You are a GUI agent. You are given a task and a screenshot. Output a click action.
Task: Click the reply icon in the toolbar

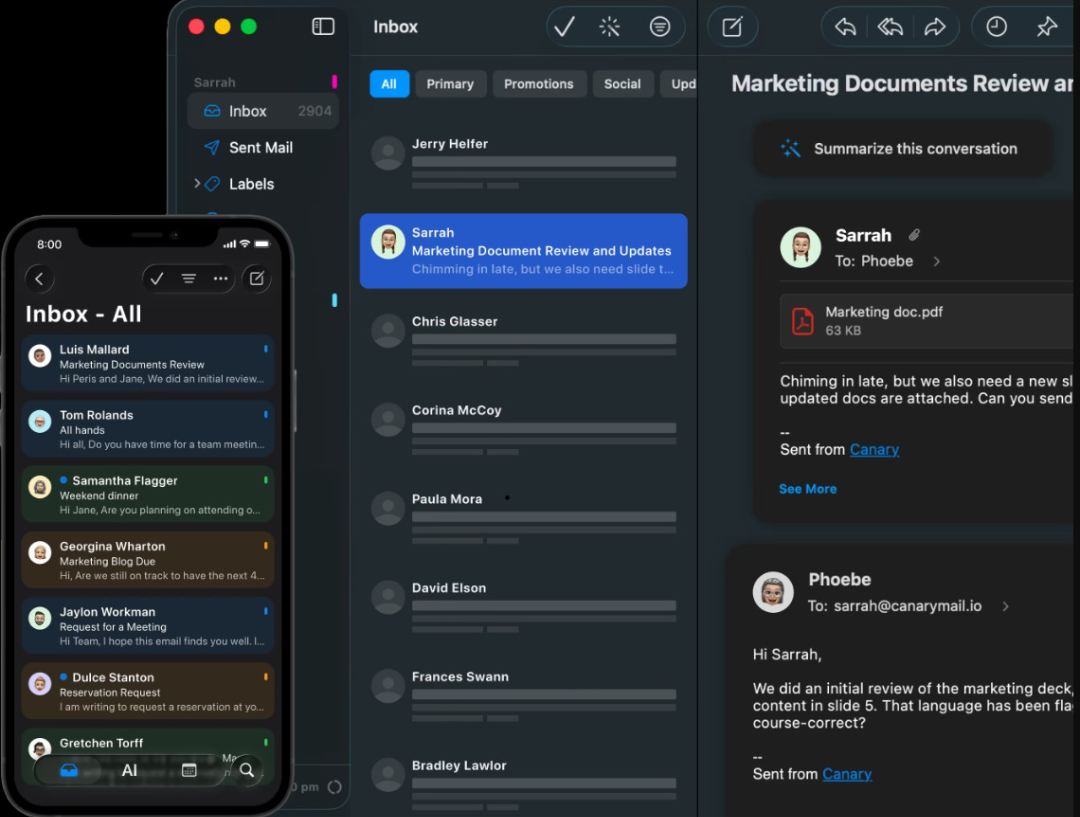coord(843,27)
